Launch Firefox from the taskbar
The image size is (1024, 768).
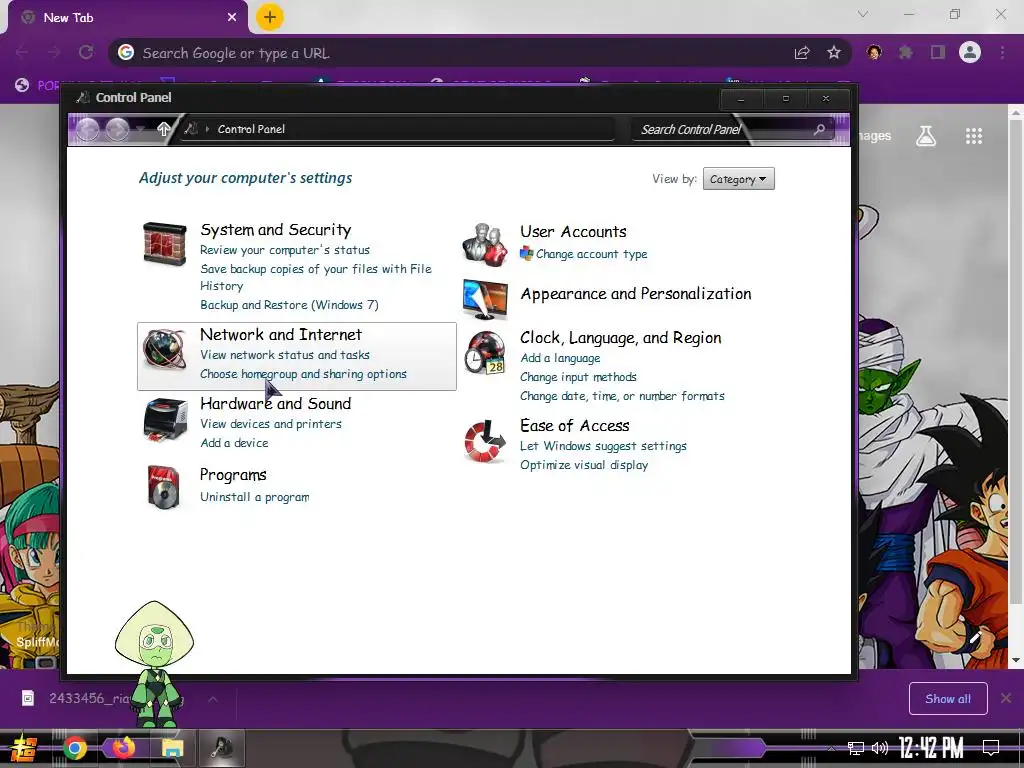123,748
